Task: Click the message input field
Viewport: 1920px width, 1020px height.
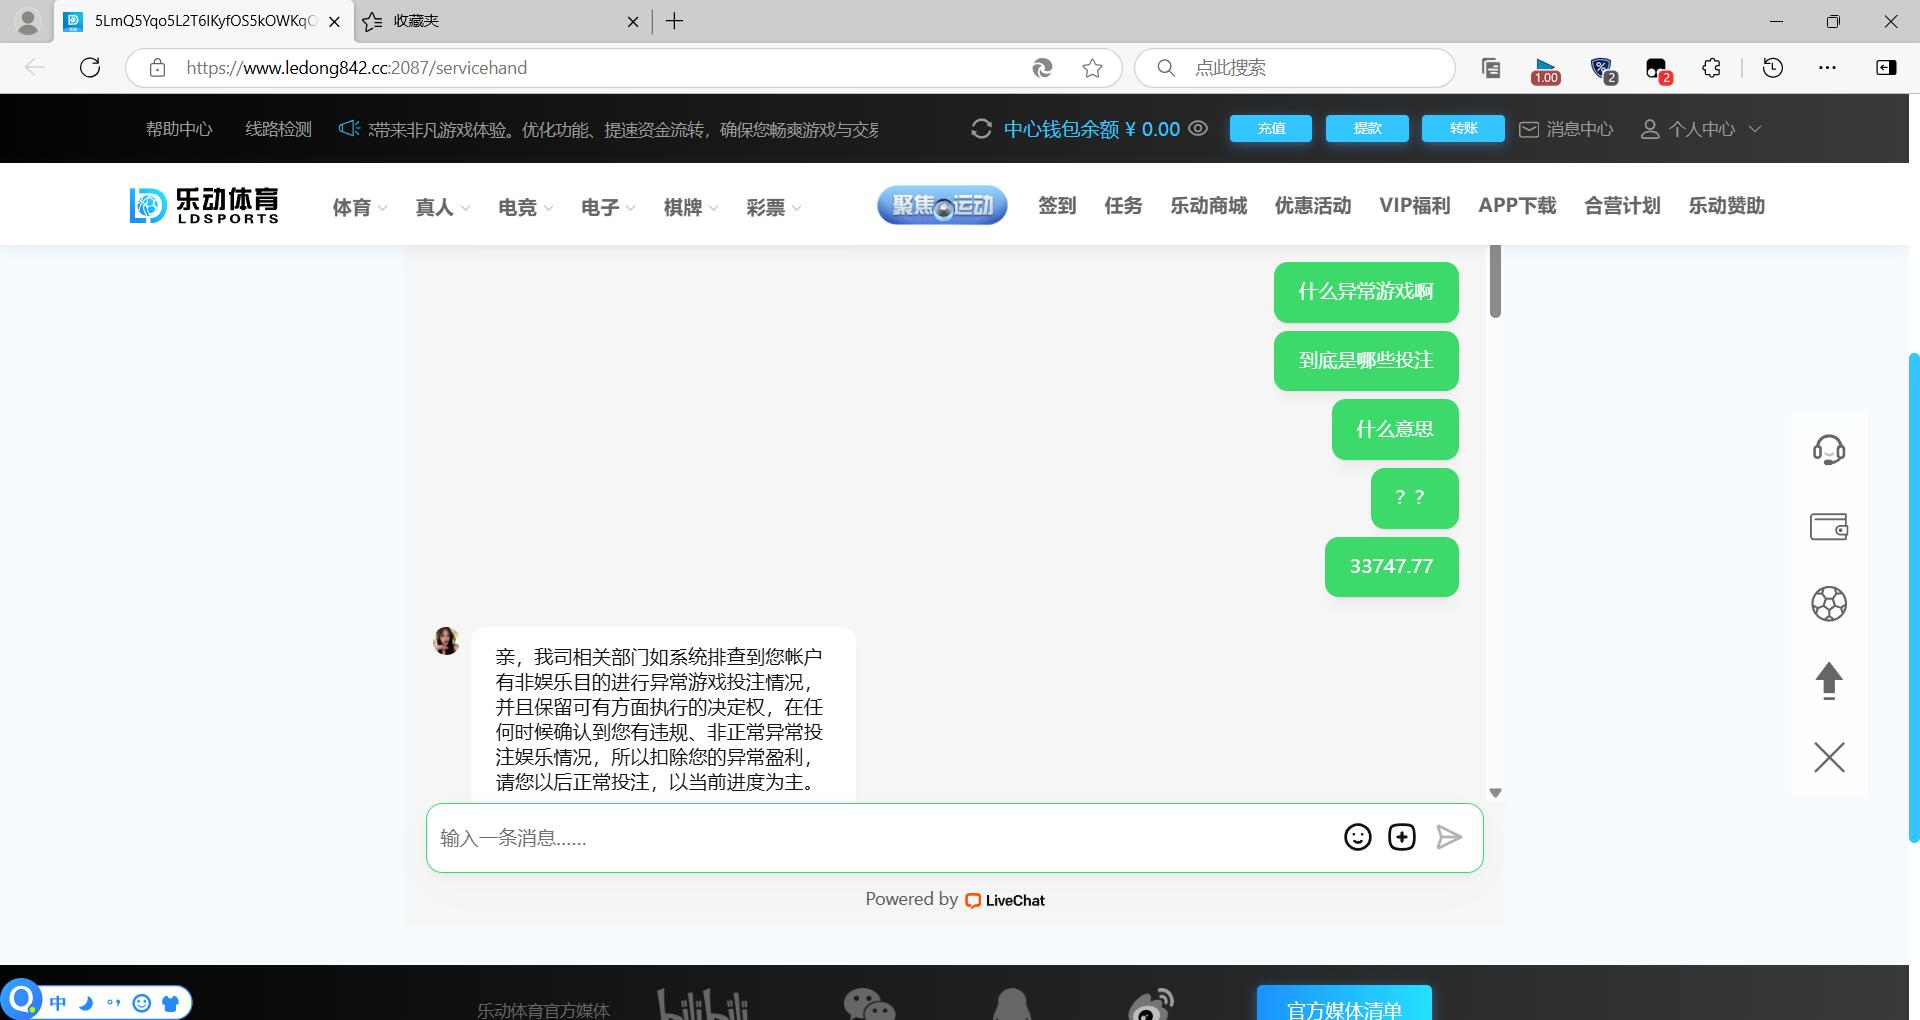Action: pos(880,838)
